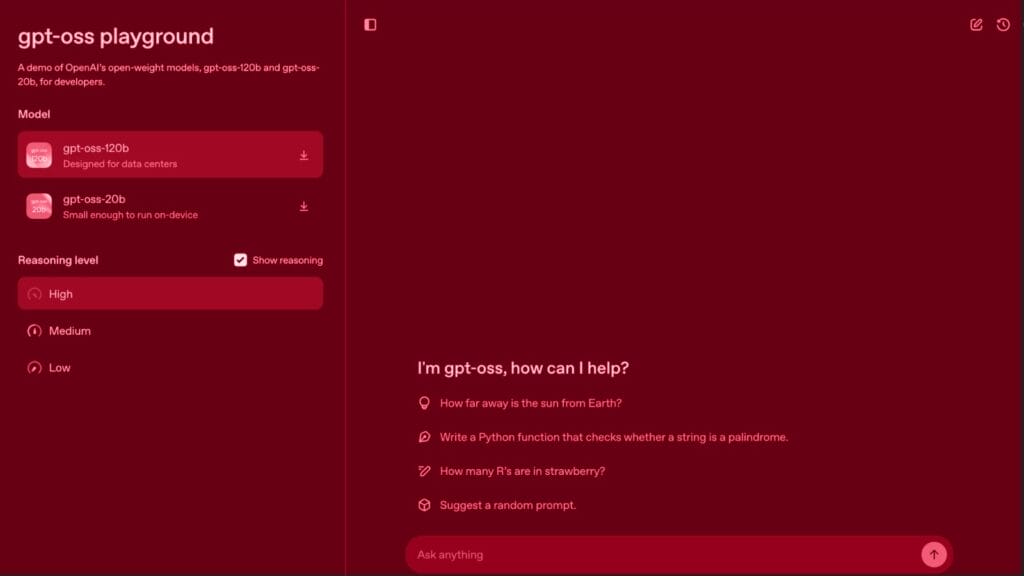Click the cube icon beside the random prompt

[424, 505]
